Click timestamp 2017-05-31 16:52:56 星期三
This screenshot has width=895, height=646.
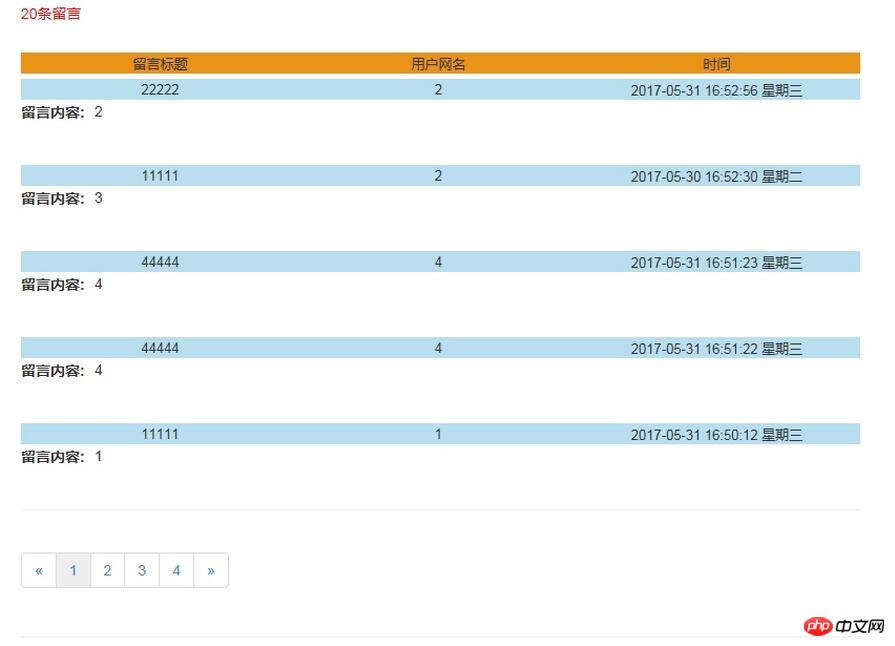click(x=716, y=91)
